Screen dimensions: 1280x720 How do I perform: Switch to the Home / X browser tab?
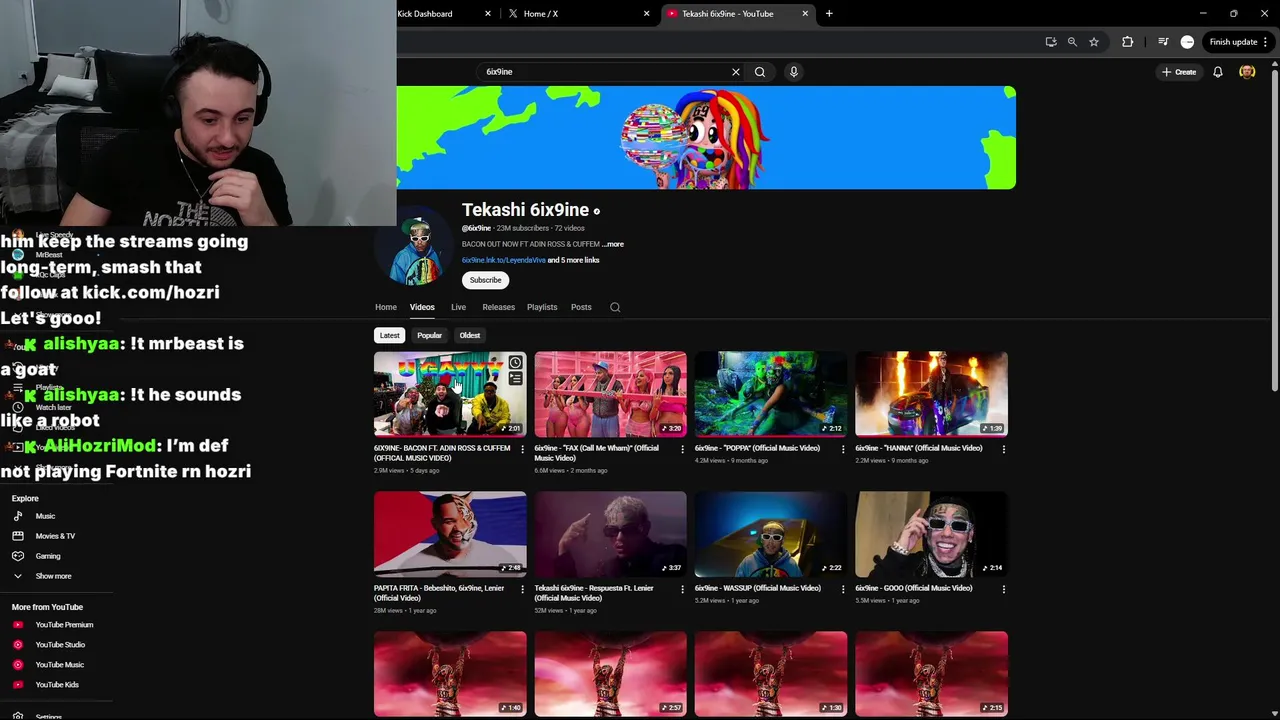[x=578, y=14]
